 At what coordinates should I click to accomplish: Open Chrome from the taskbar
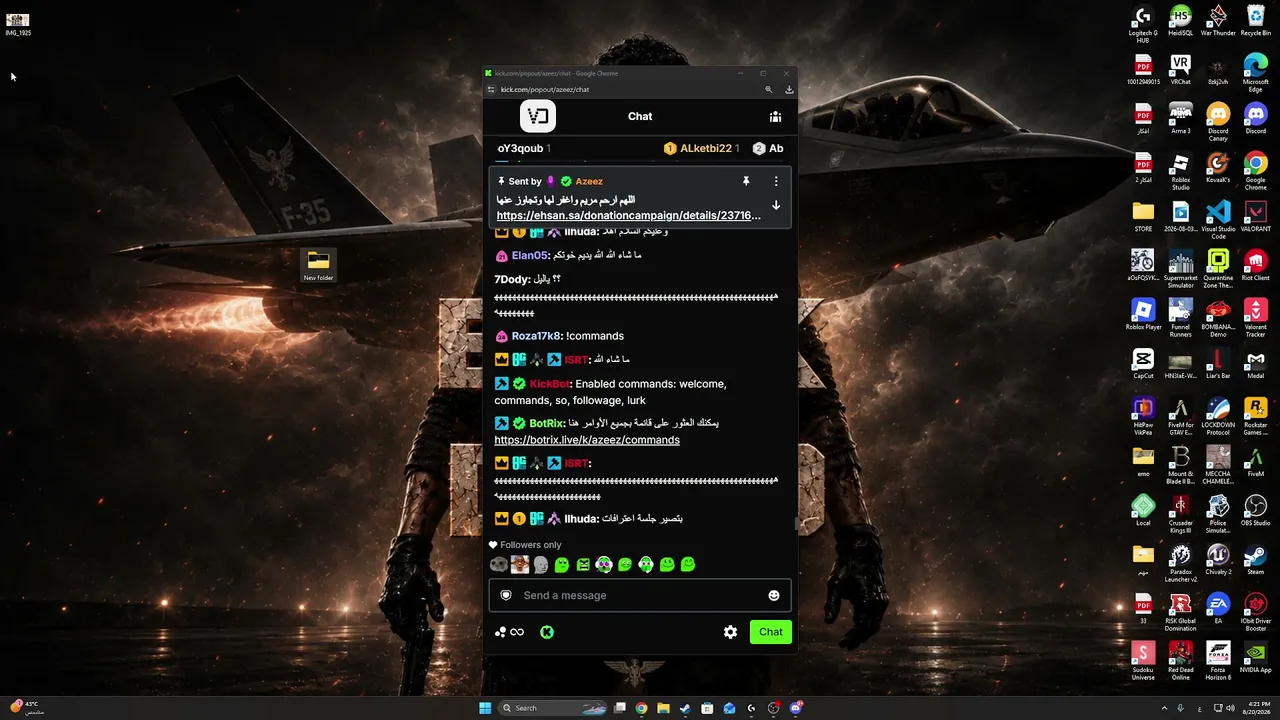click(641, 708)
